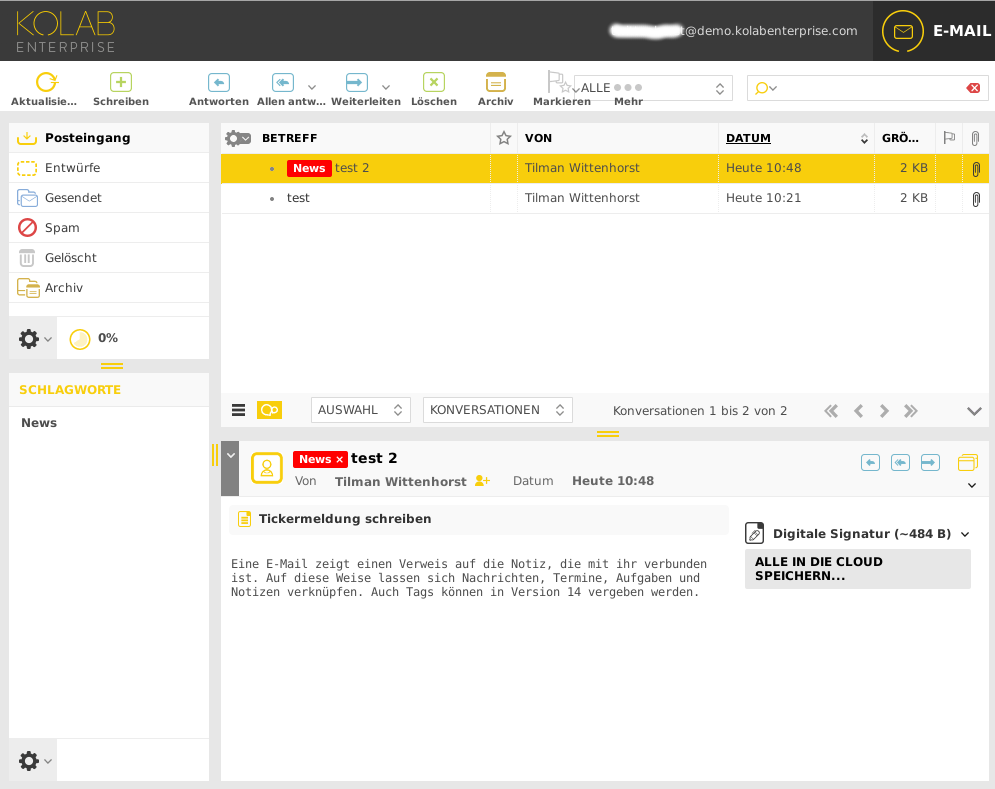Open the Tickermeldung schreiben note link
The width and height of the screenshot is (995, 789).
coord(345,519)
